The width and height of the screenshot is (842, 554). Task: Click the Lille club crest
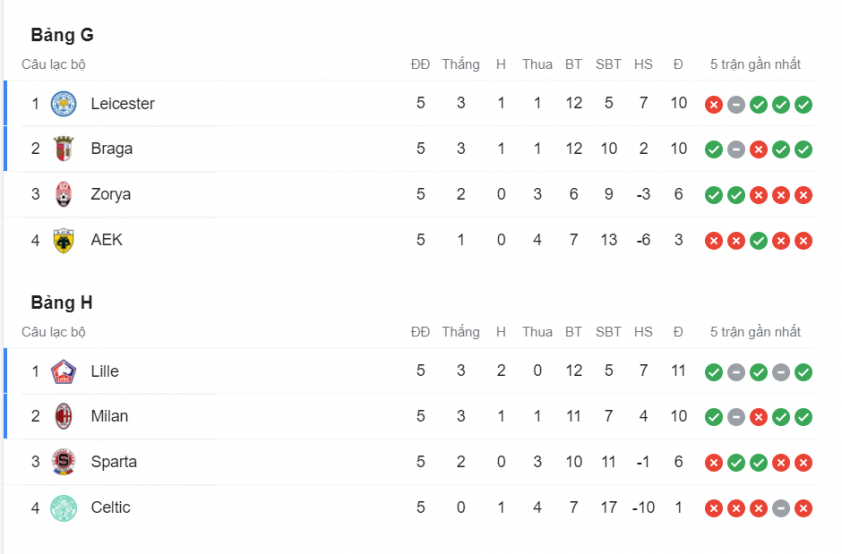(63, 371)
